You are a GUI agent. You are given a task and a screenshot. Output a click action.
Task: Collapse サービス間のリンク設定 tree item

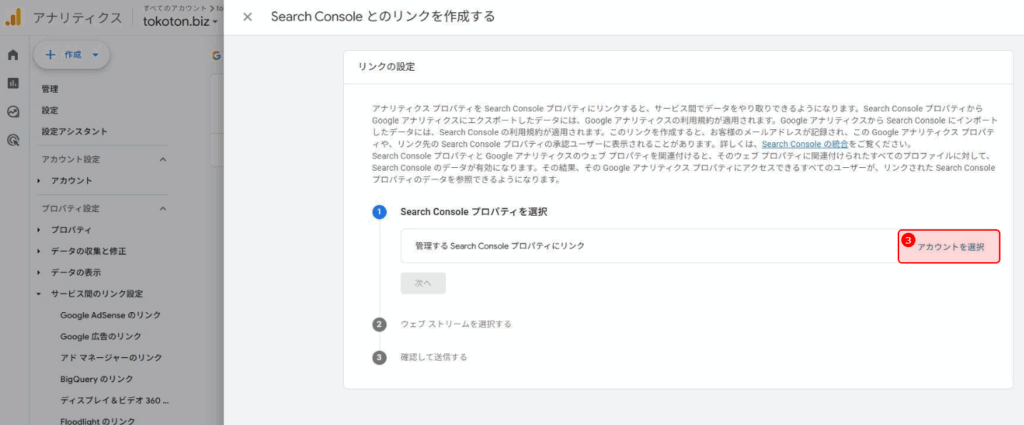click(39, 294)
